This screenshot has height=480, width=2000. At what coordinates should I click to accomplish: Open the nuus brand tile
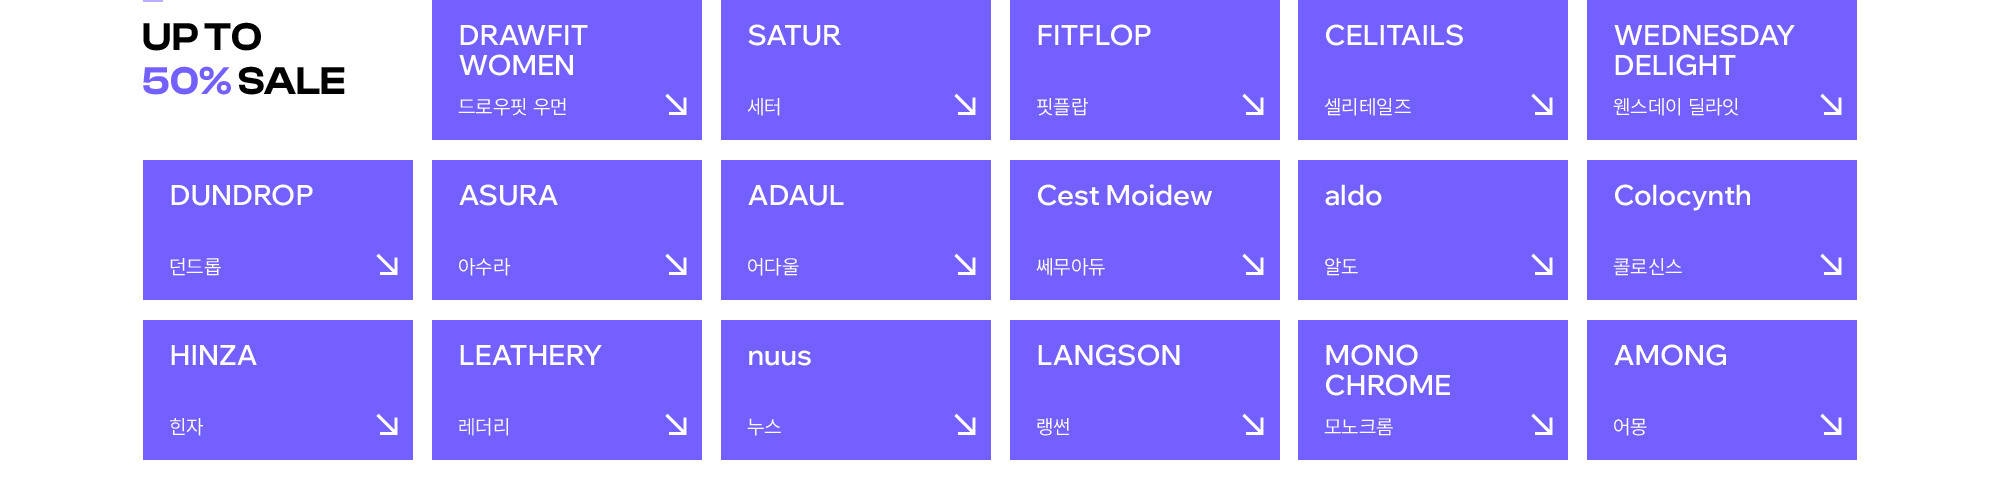(x=856, y=390)
